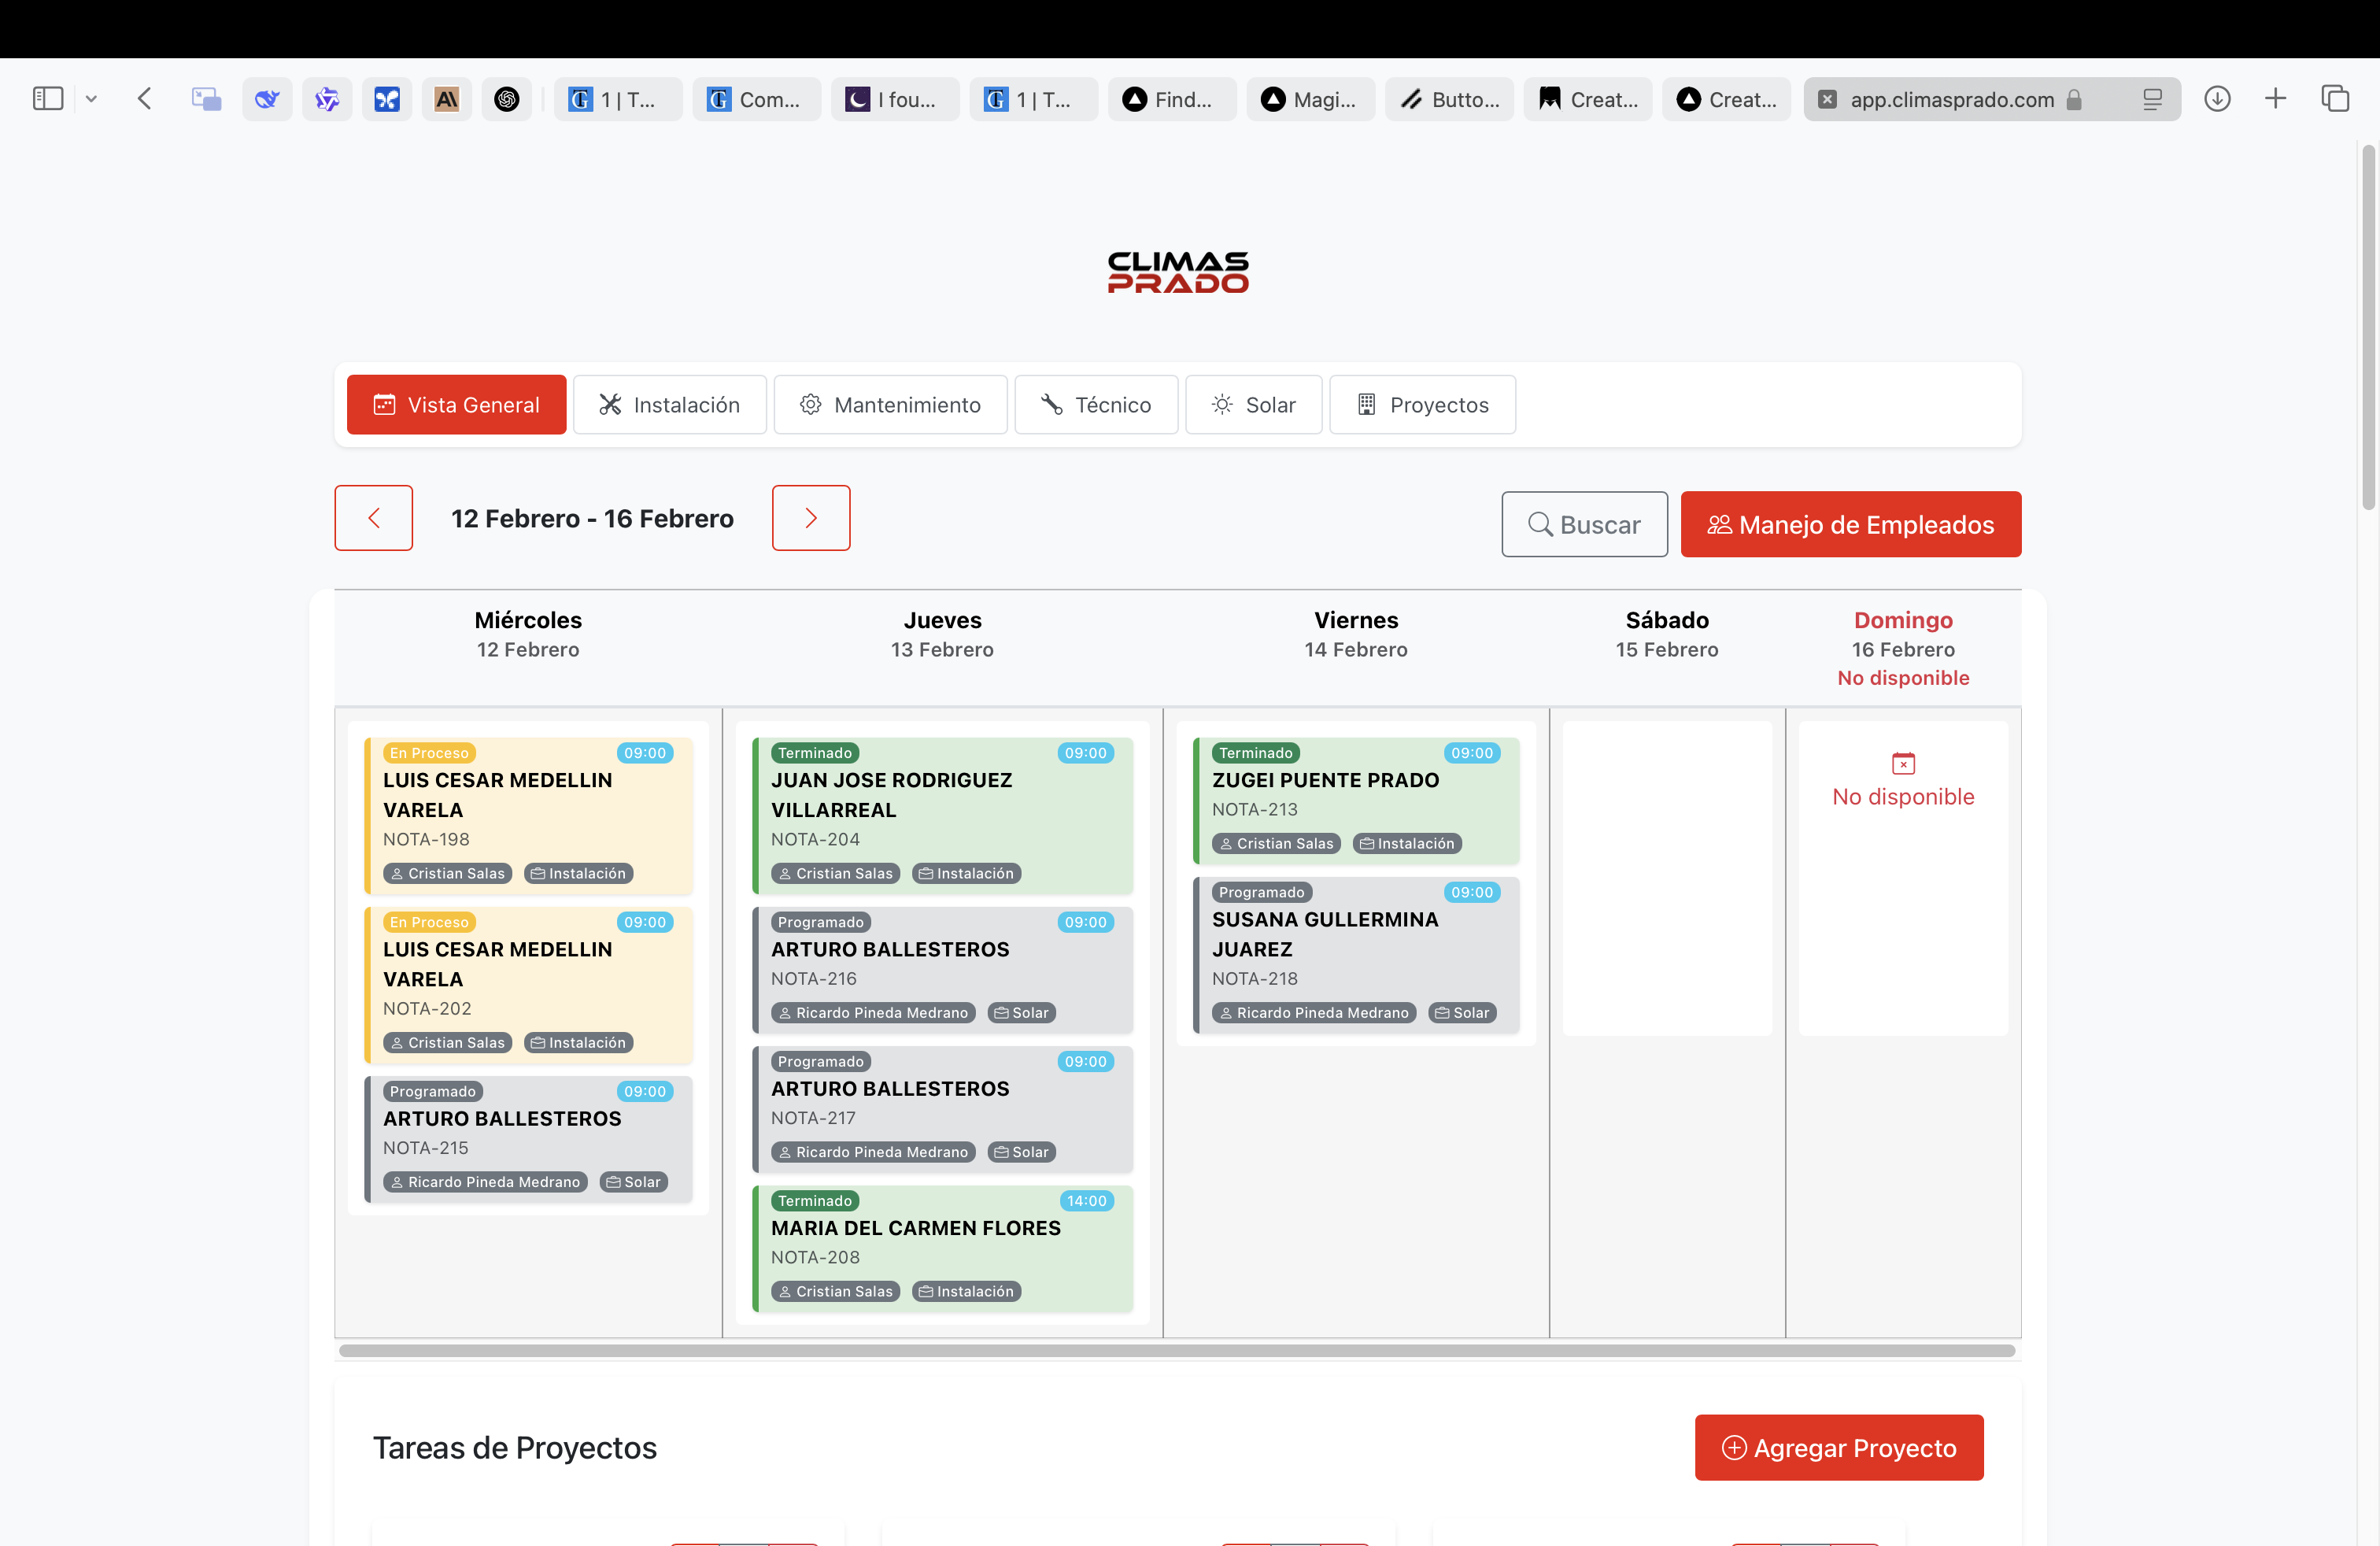Go to the previous week arrow

(373, 518)
